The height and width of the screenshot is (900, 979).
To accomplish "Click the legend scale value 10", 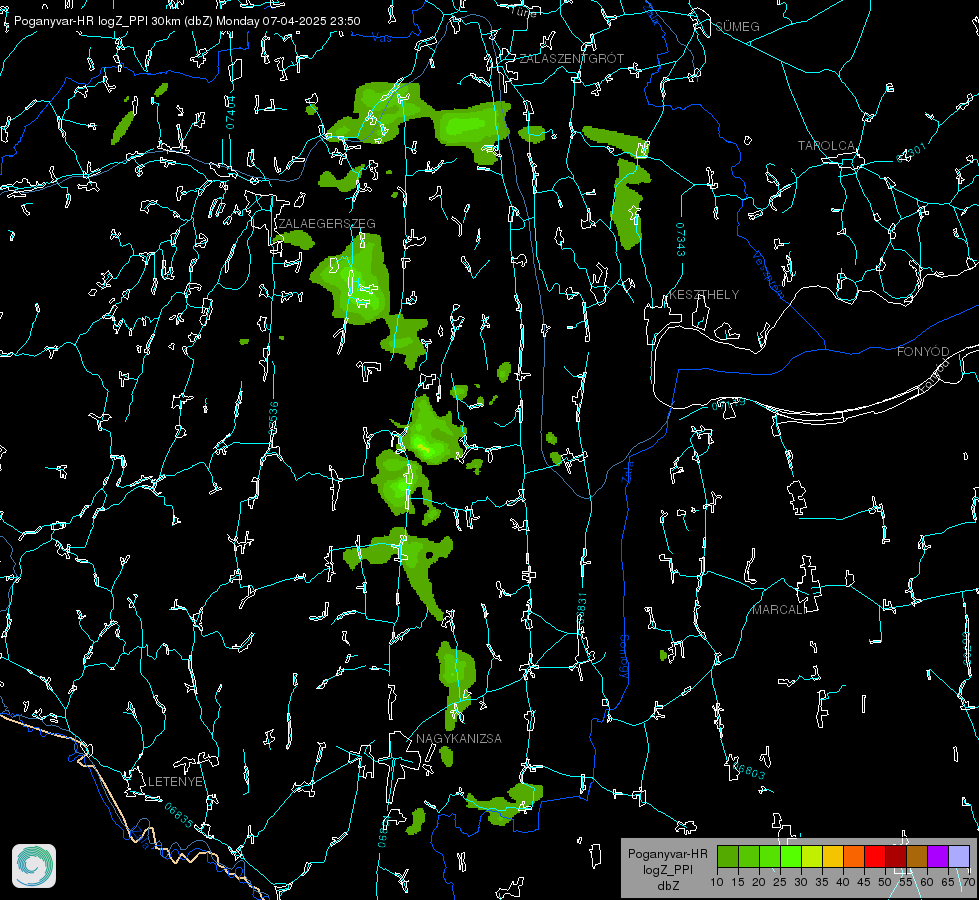I will coord(717,883).
